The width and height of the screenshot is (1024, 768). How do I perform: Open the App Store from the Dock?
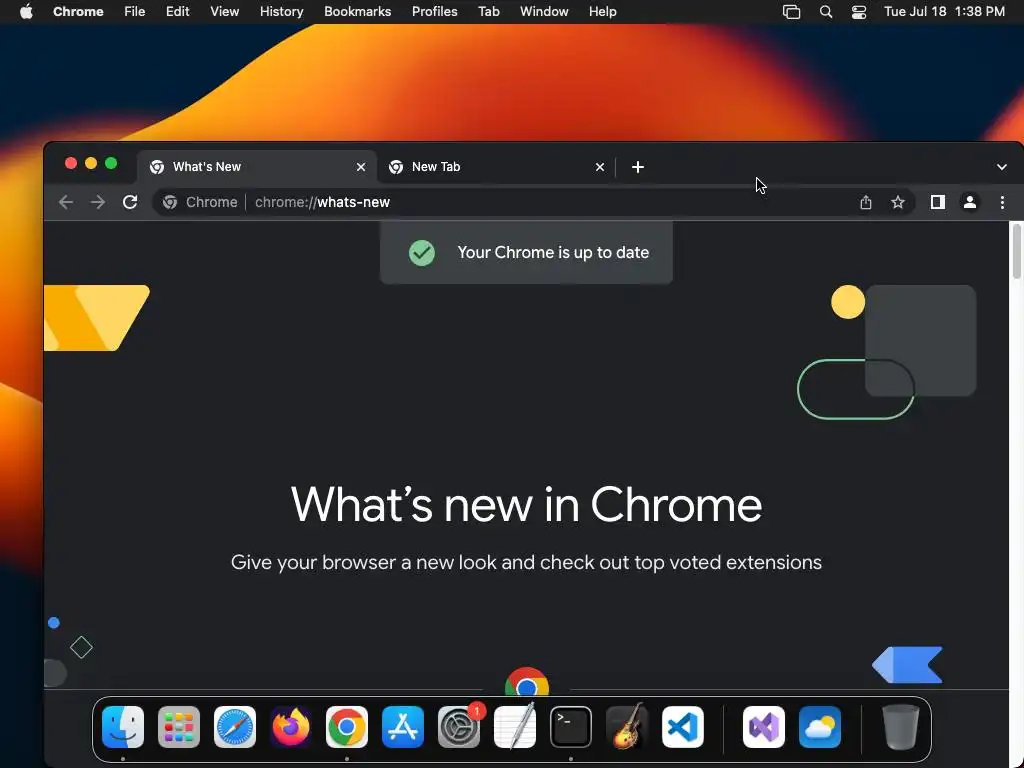[x=403, y=727]
